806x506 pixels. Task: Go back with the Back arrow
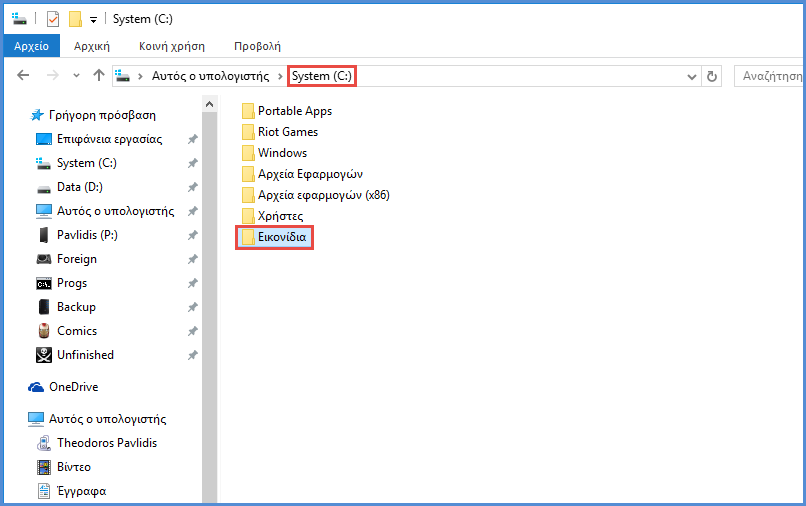click(x=24, y=76)
